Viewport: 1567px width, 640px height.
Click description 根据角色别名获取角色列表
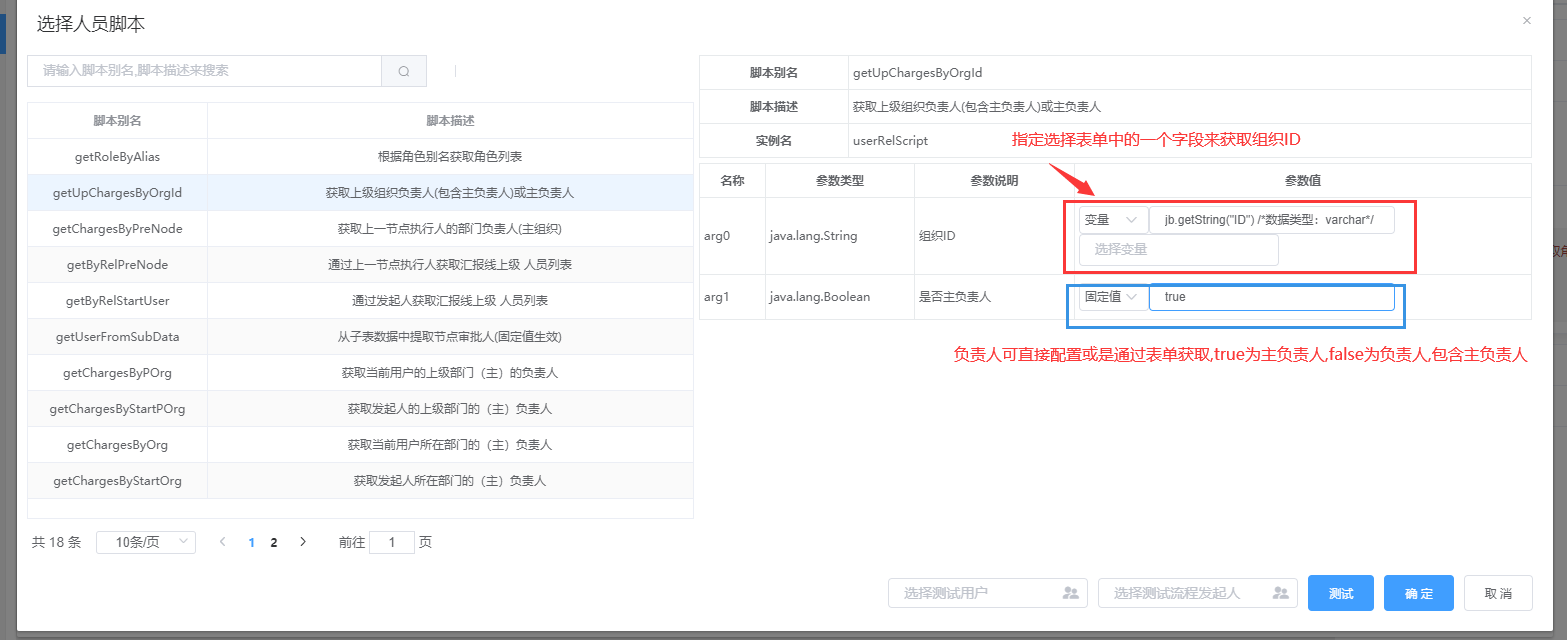(450, 157)
